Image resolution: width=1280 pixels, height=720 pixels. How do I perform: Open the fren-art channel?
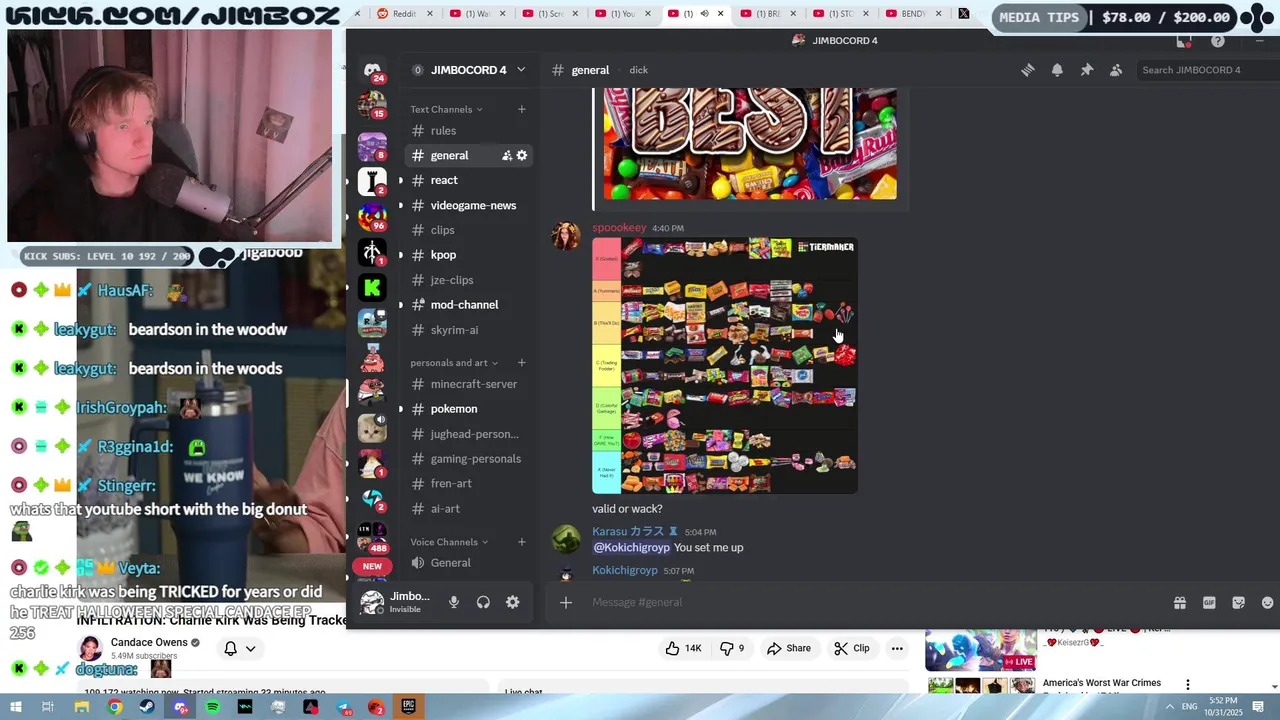(x=469, y=484)
